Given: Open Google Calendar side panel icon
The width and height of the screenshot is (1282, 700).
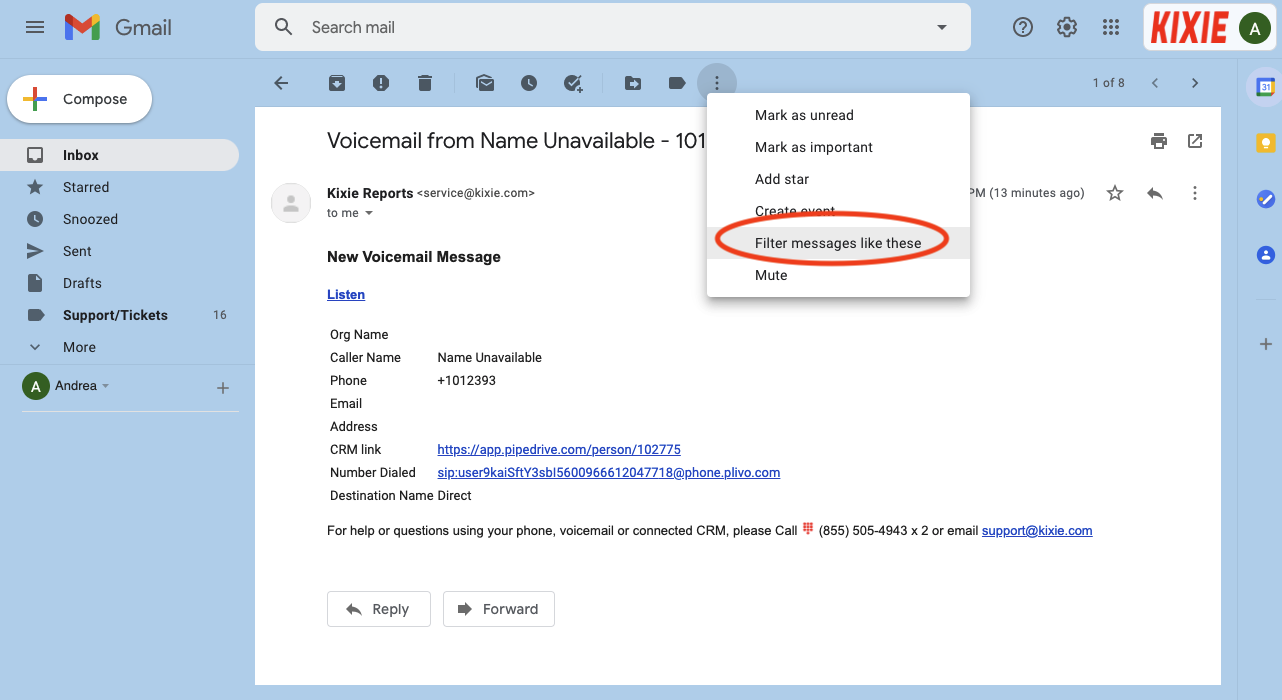Looking at the screenshot, I should point(1265,87).
